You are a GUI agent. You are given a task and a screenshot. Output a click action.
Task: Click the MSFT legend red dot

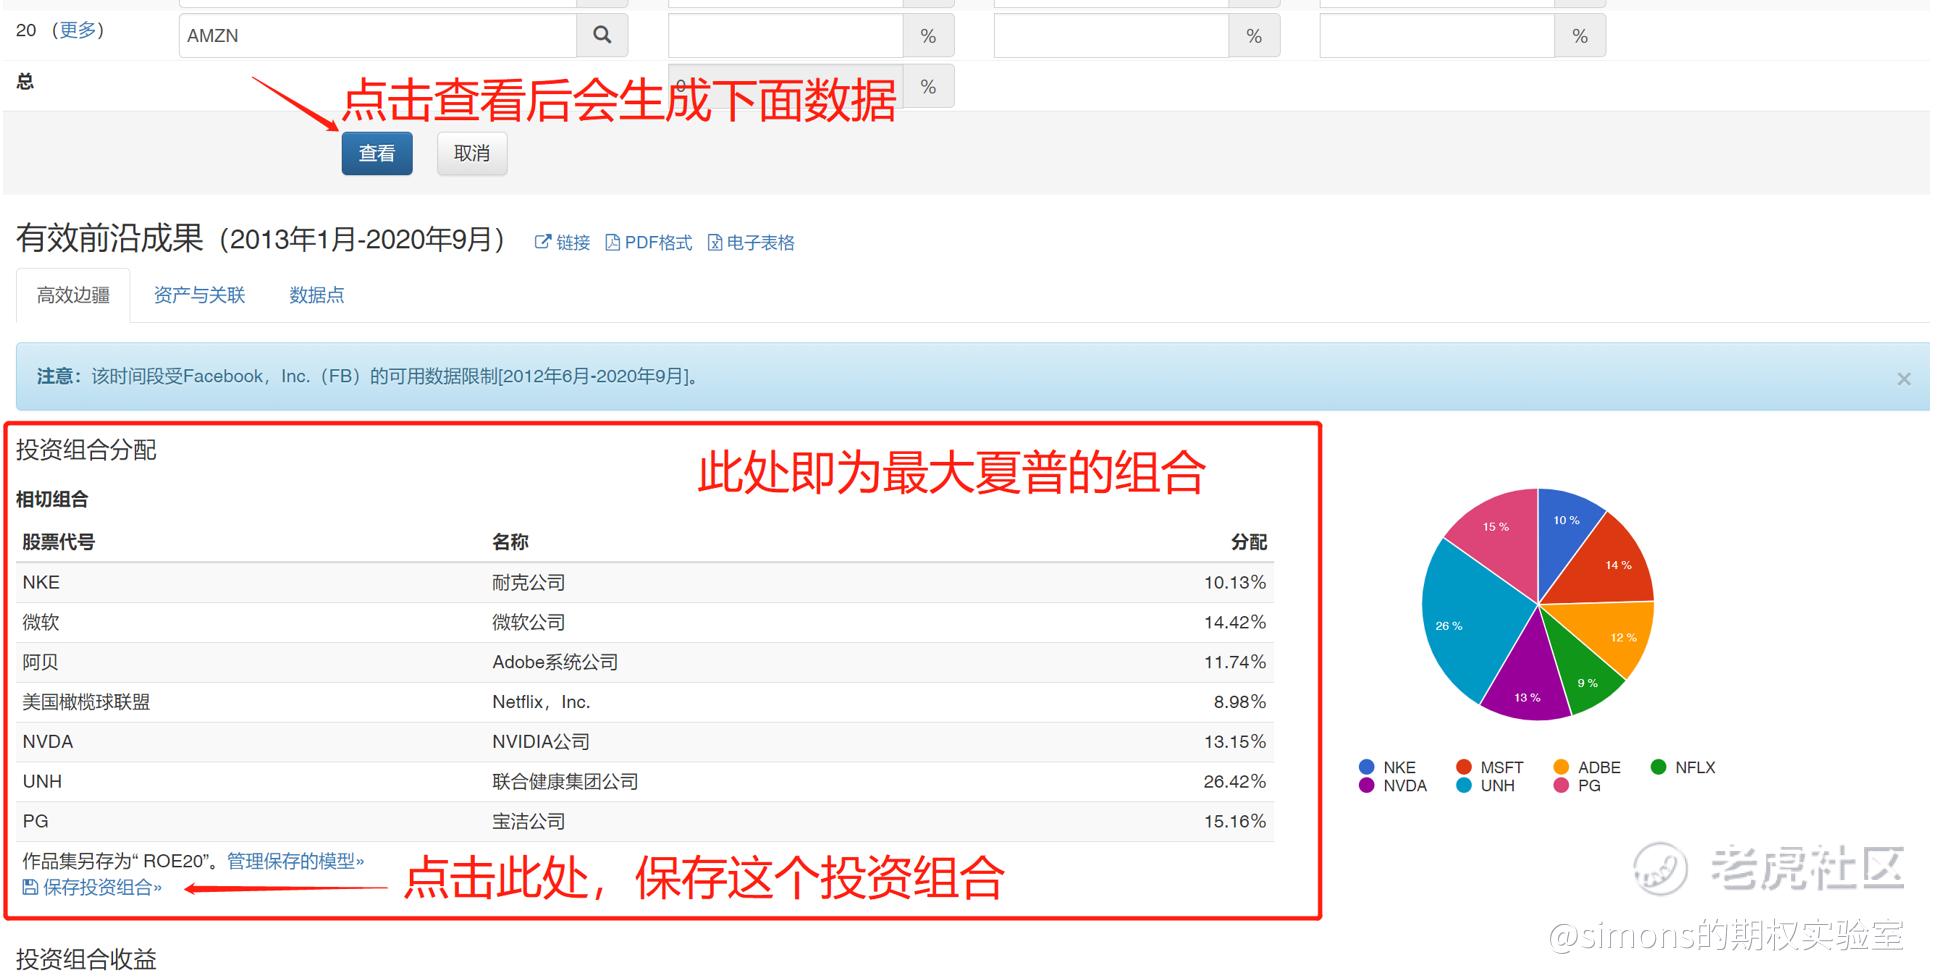point(1464,767)
